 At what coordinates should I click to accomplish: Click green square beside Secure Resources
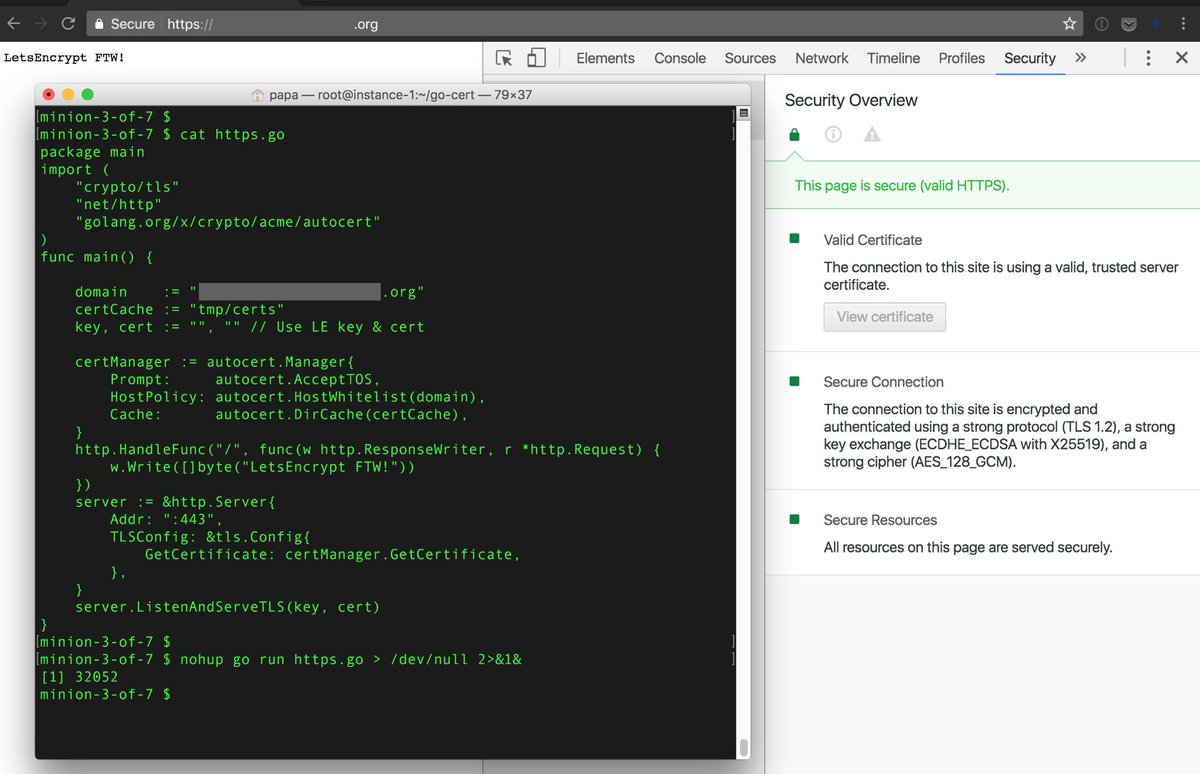[x=795, y=519]
